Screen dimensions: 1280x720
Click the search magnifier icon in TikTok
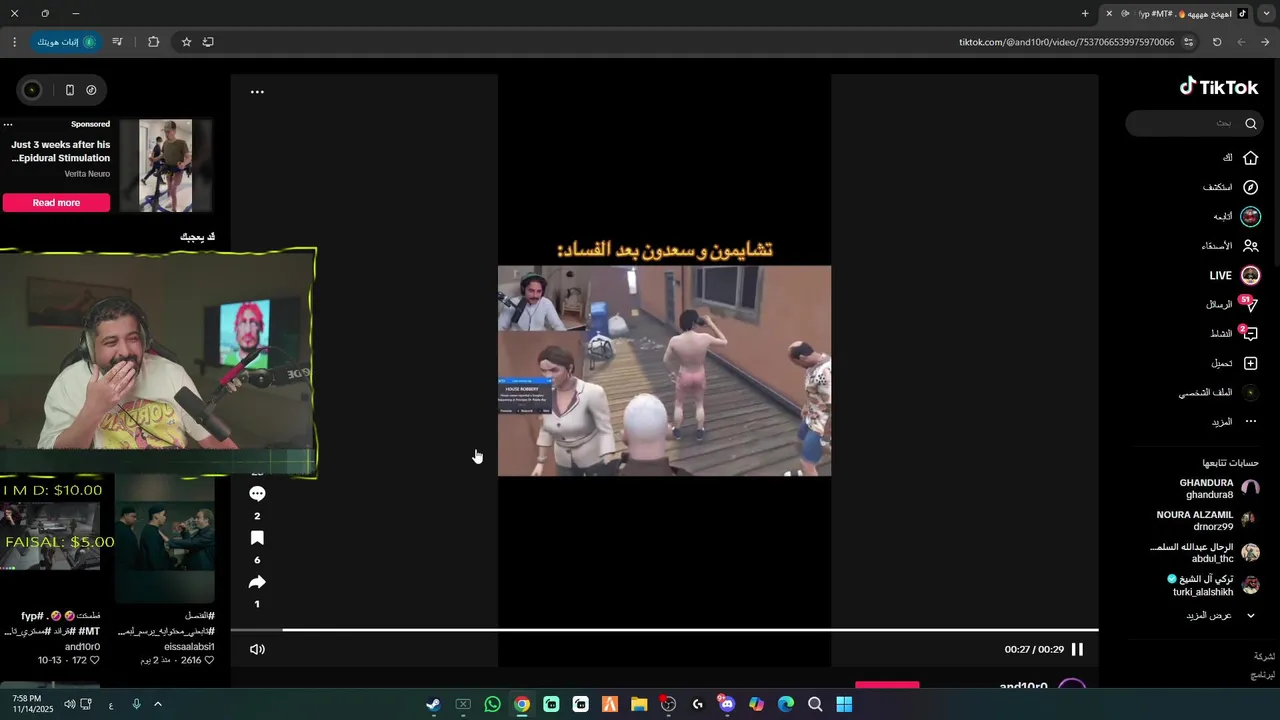[x=1251, y=124]
